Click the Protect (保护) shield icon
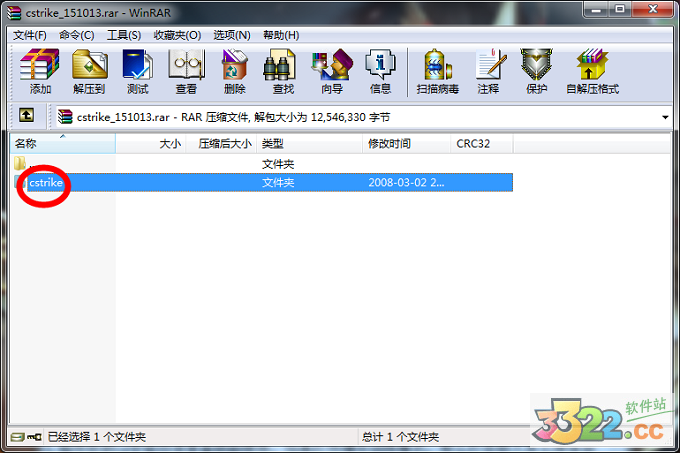 click(x=536, y=71)
